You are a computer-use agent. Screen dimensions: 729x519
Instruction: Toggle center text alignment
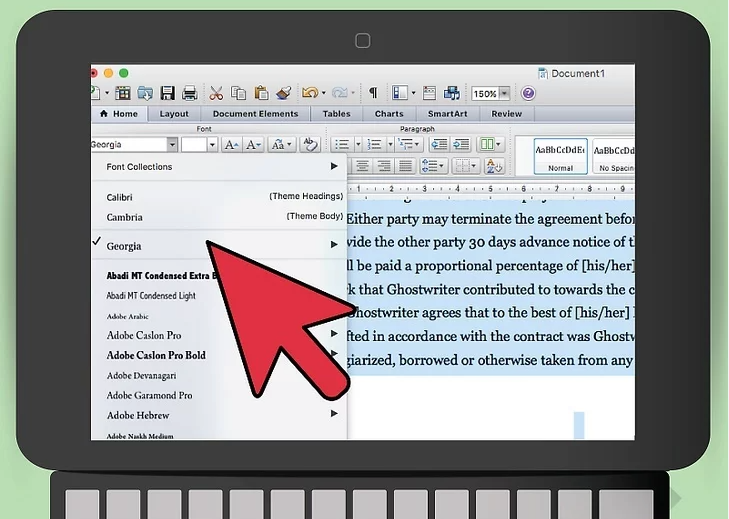(362, 166)
